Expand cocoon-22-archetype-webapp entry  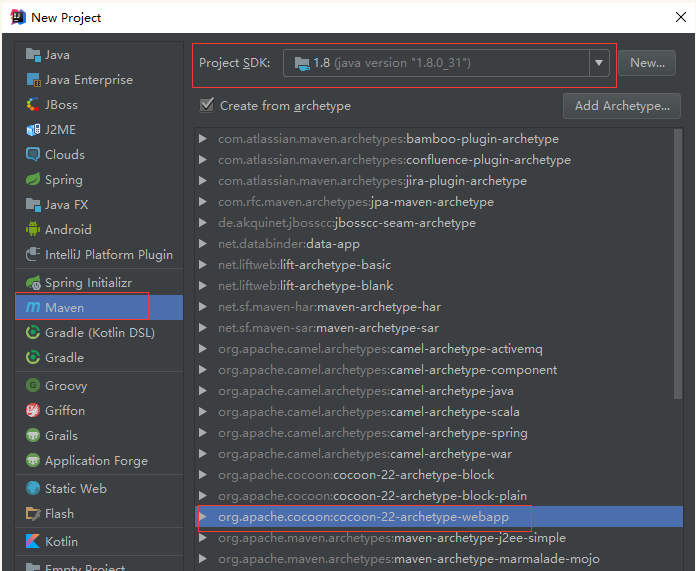pos(203,516)
